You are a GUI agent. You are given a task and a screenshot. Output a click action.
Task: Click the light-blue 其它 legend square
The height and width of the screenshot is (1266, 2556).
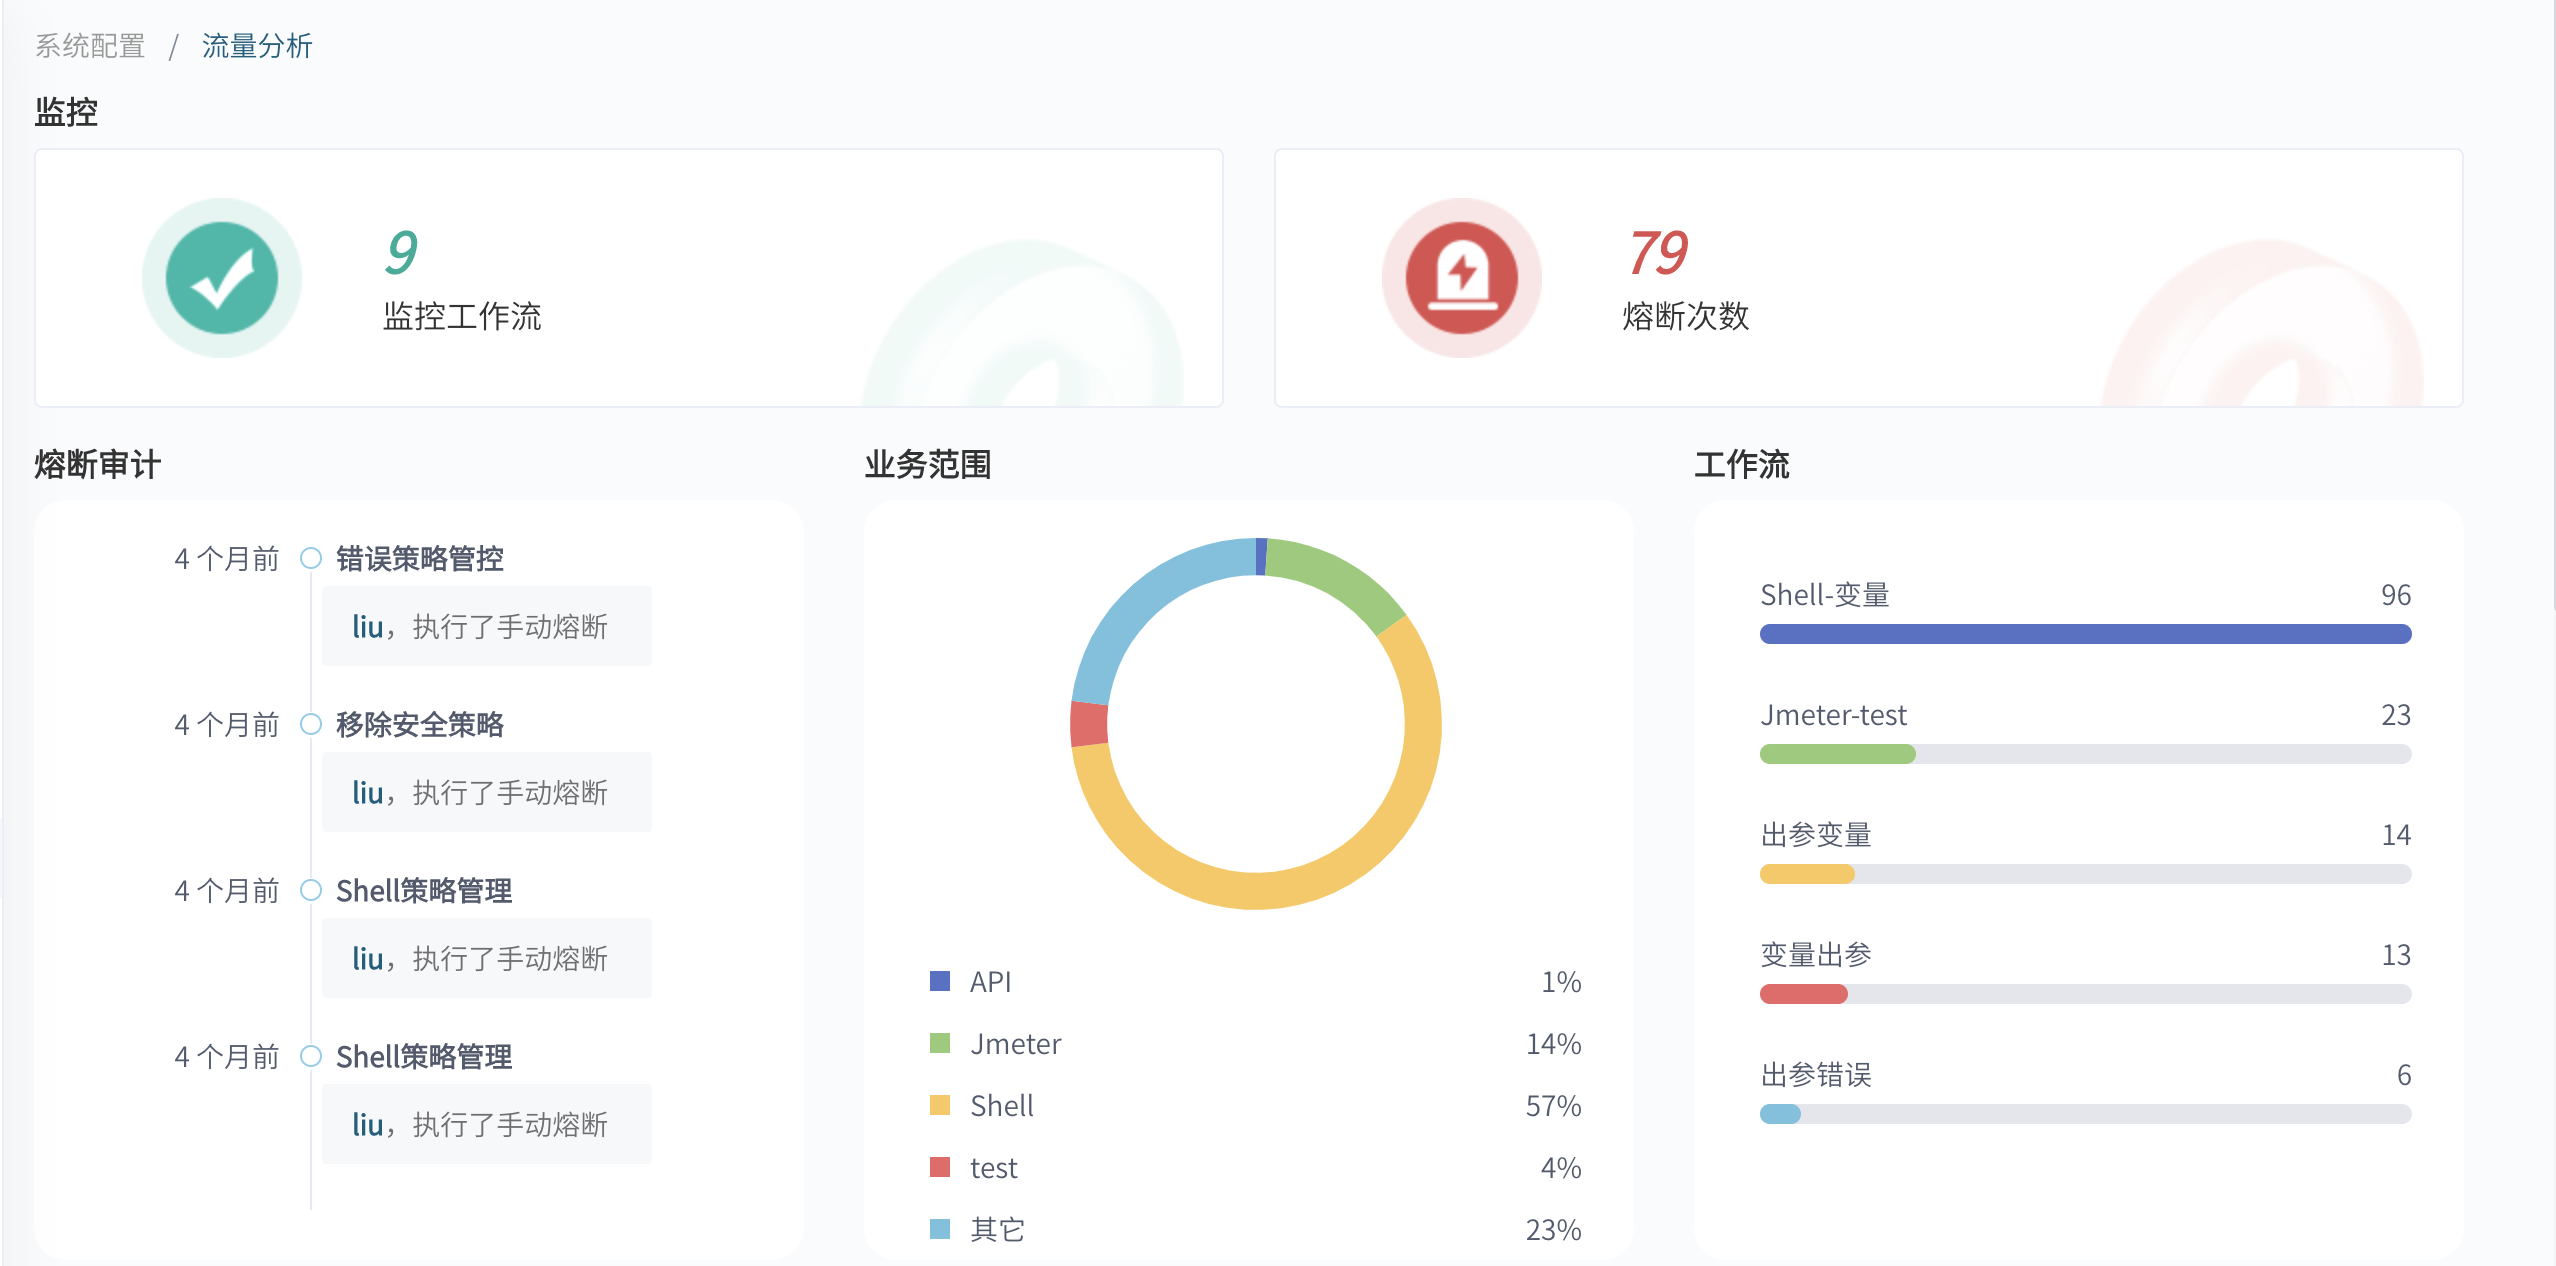(939, 1229)
